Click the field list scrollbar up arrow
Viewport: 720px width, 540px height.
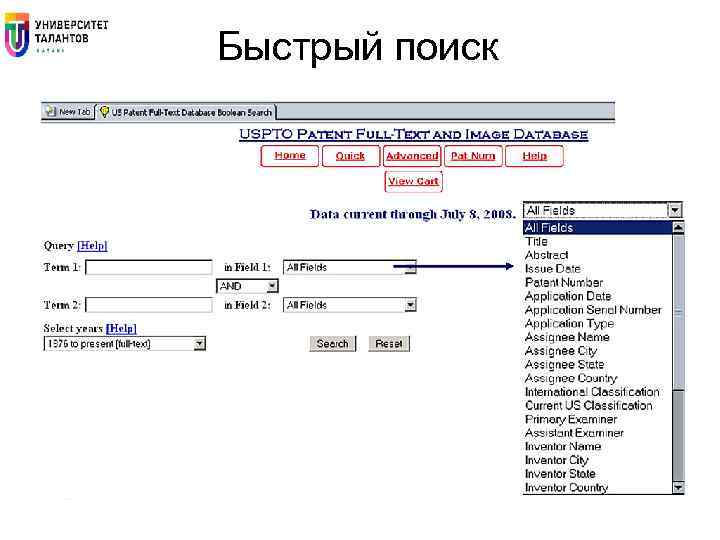pyautogui.click(x=678, y=227)
